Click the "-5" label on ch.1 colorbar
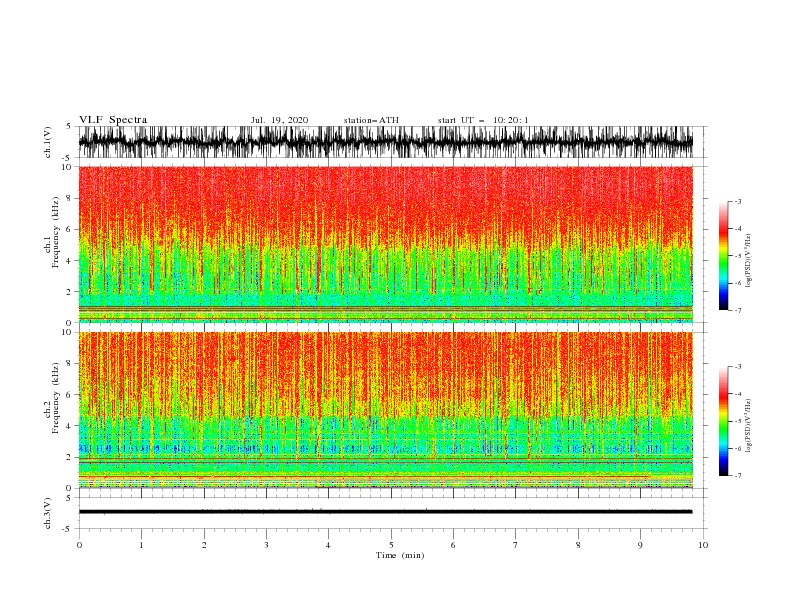 tap(738, 256)
